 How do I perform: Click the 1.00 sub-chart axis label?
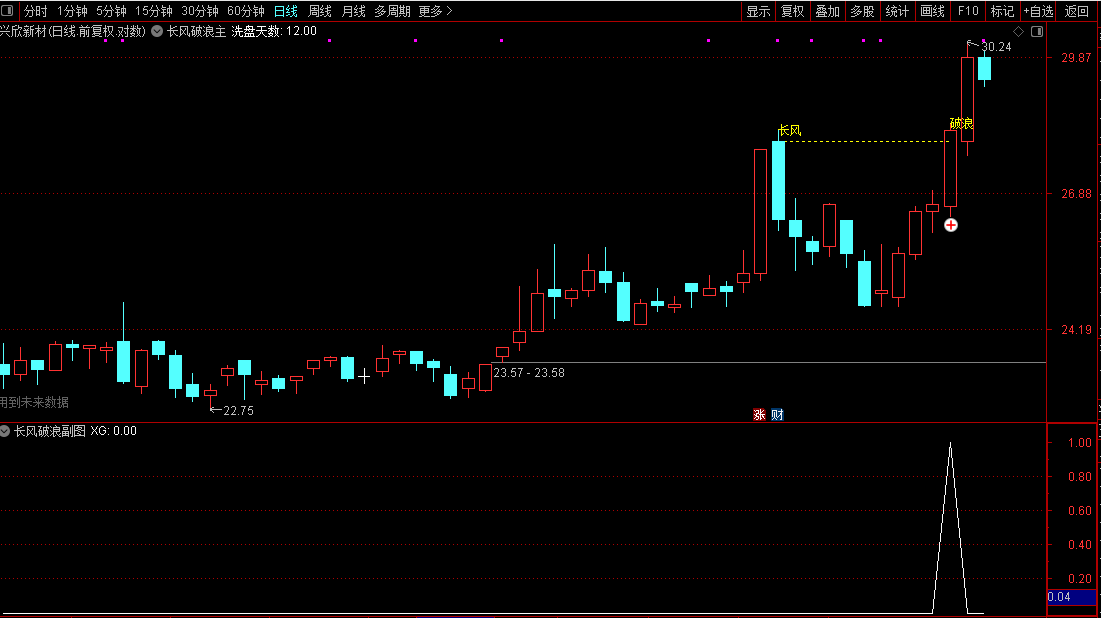click(x=1080, y=443)
